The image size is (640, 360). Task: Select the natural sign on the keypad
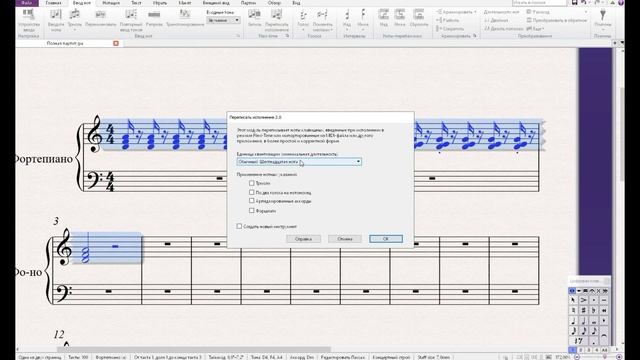pyautogui.click(x=573, y=310)
